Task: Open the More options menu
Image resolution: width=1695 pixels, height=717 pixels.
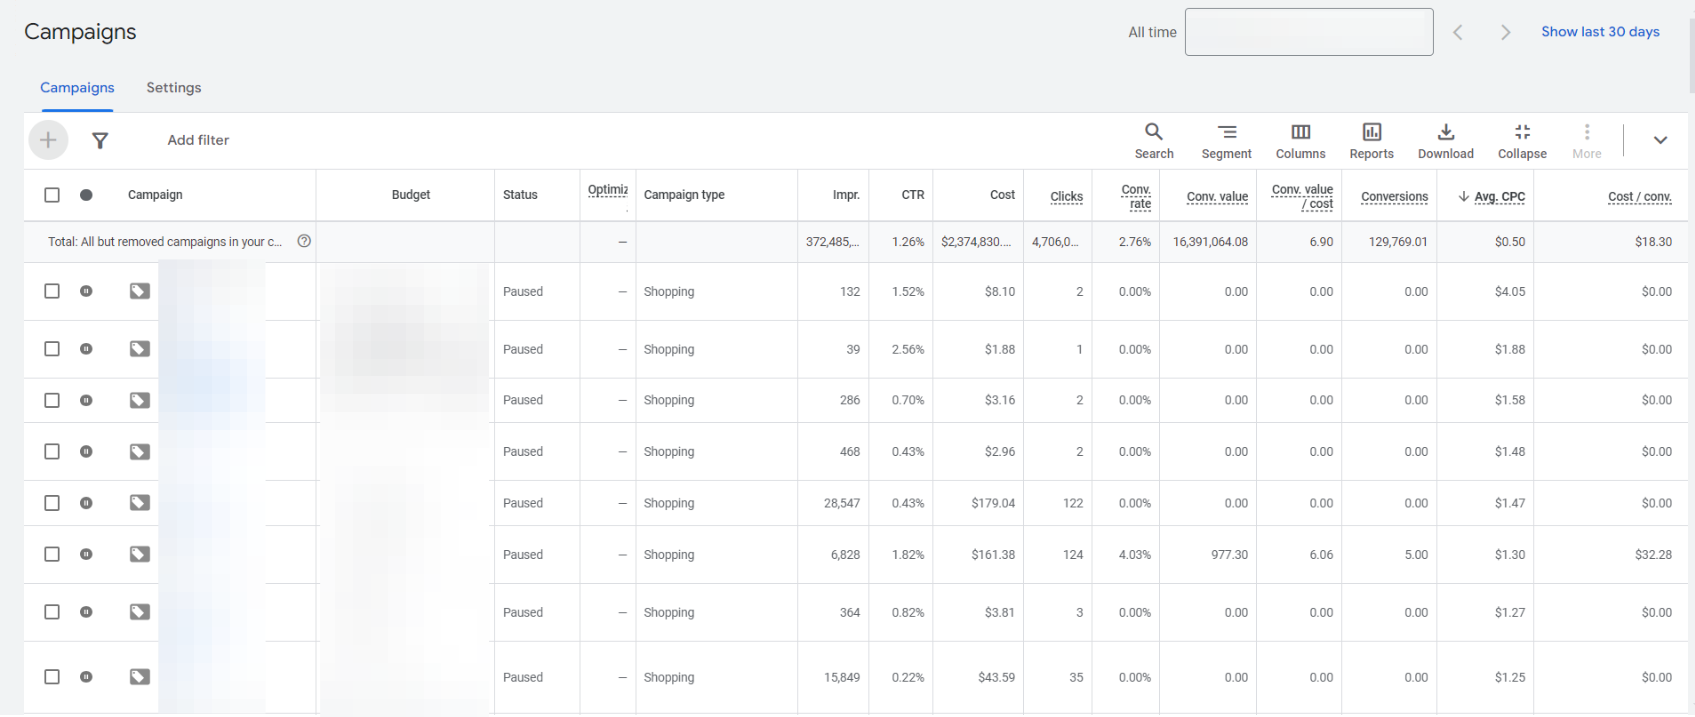Action: 1587,141
